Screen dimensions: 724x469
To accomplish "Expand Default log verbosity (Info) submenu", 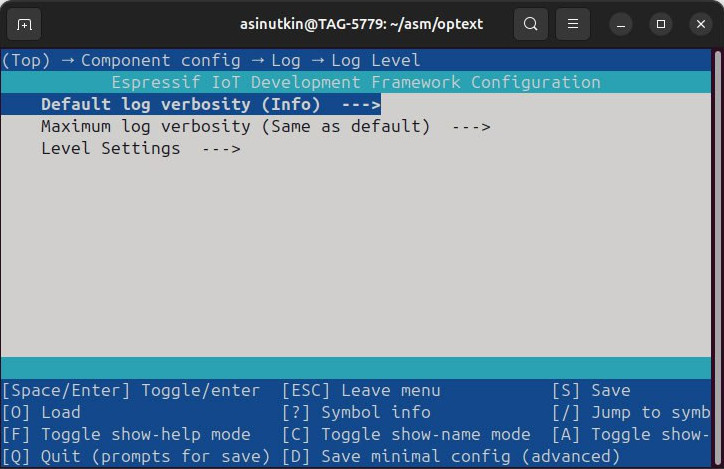I will (210, 104).
